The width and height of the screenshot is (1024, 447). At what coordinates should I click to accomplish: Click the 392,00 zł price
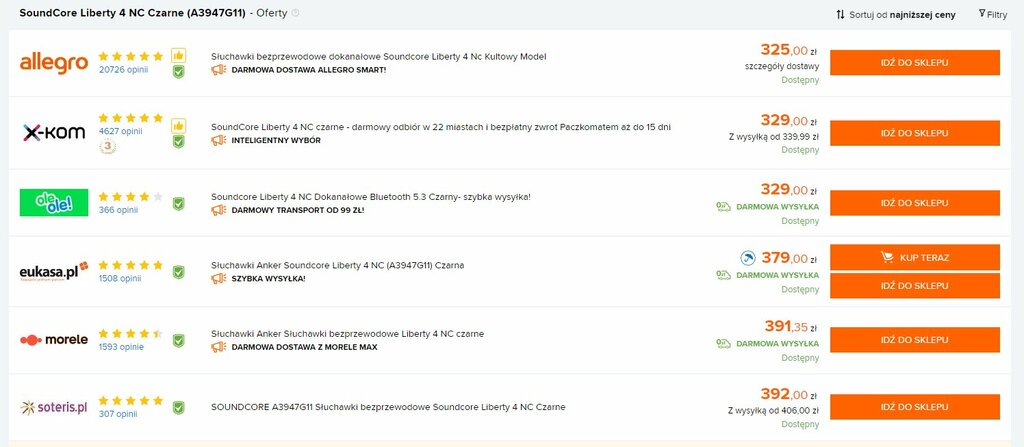click(789, 394)
